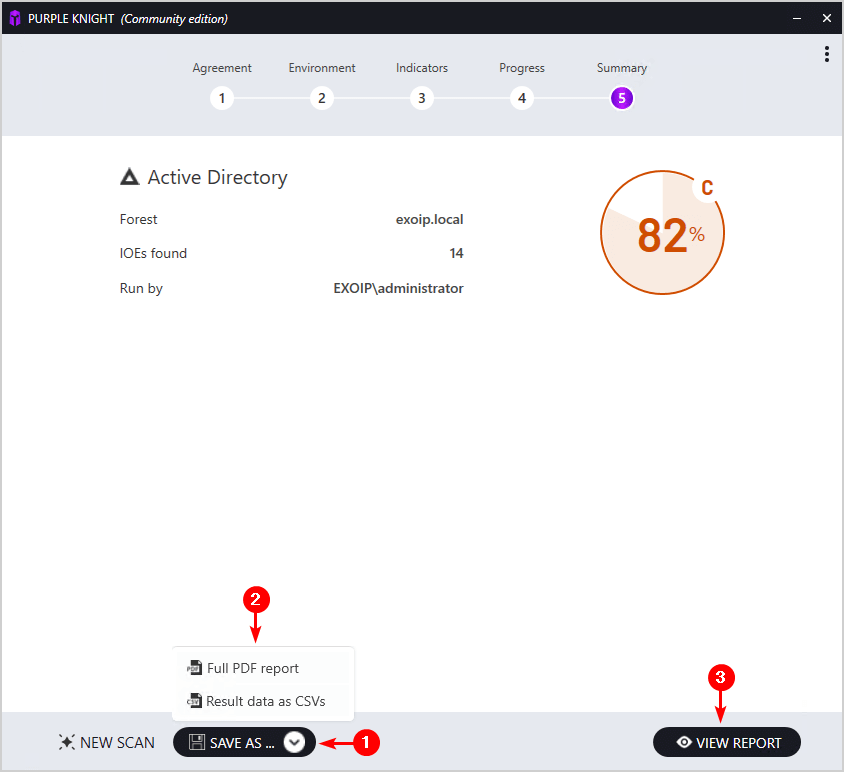The image size is (844, 772).
Task: Expand the Save As dropdown chevron
Action: pyautogui.click(x=294, y=742)
